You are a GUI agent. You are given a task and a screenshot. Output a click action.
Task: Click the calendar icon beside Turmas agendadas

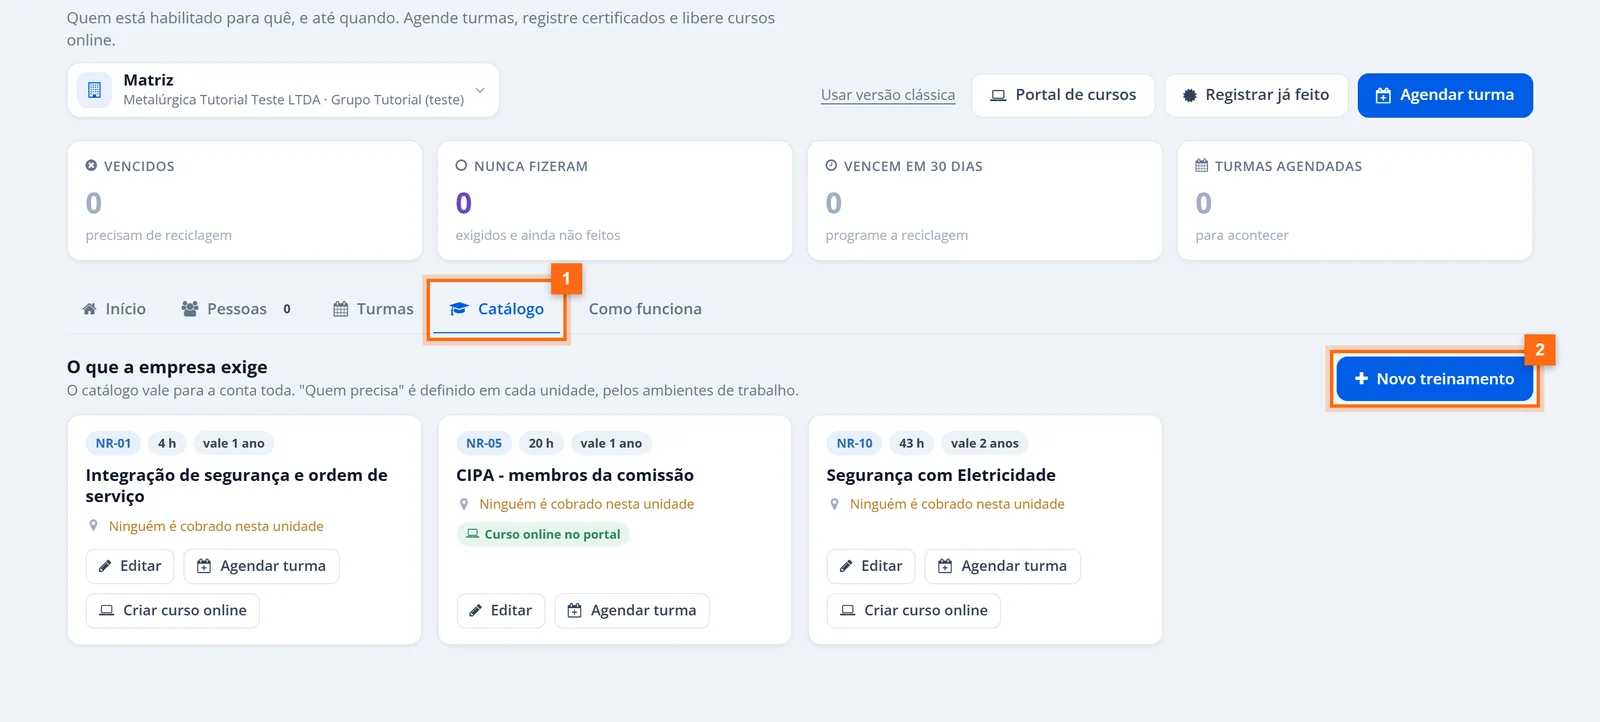click(x=1202, y=166)
